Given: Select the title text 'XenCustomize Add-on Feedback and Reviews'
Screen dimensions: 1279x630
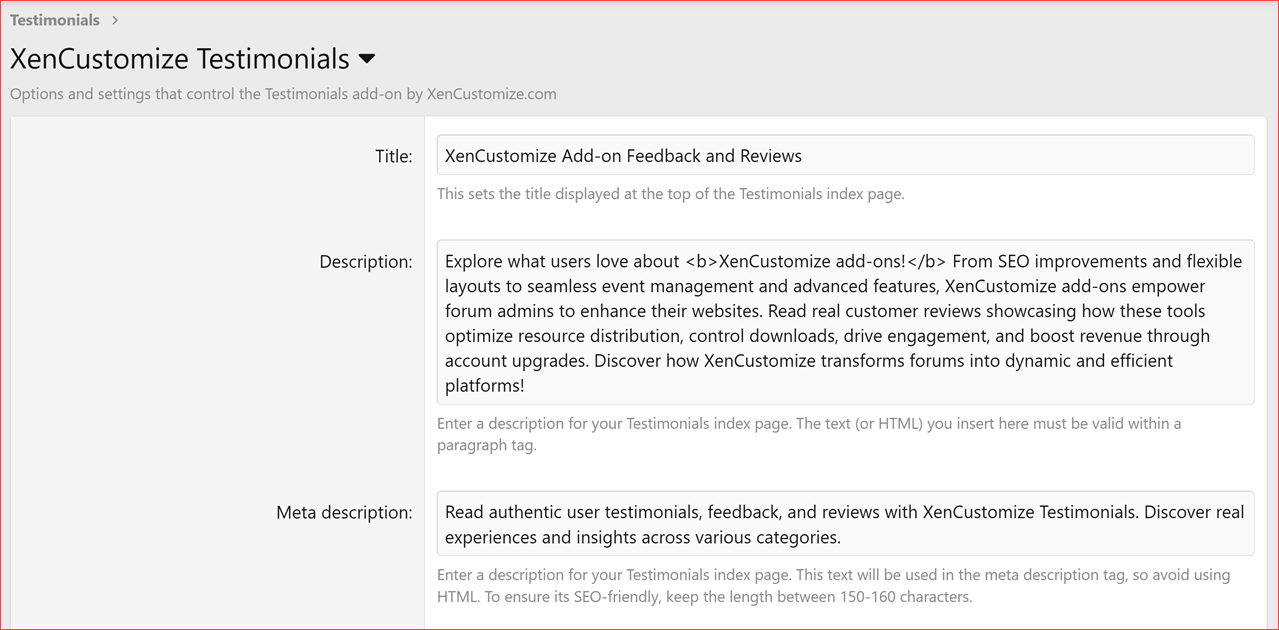Looking at the screenshot, I should pos(622,156).
